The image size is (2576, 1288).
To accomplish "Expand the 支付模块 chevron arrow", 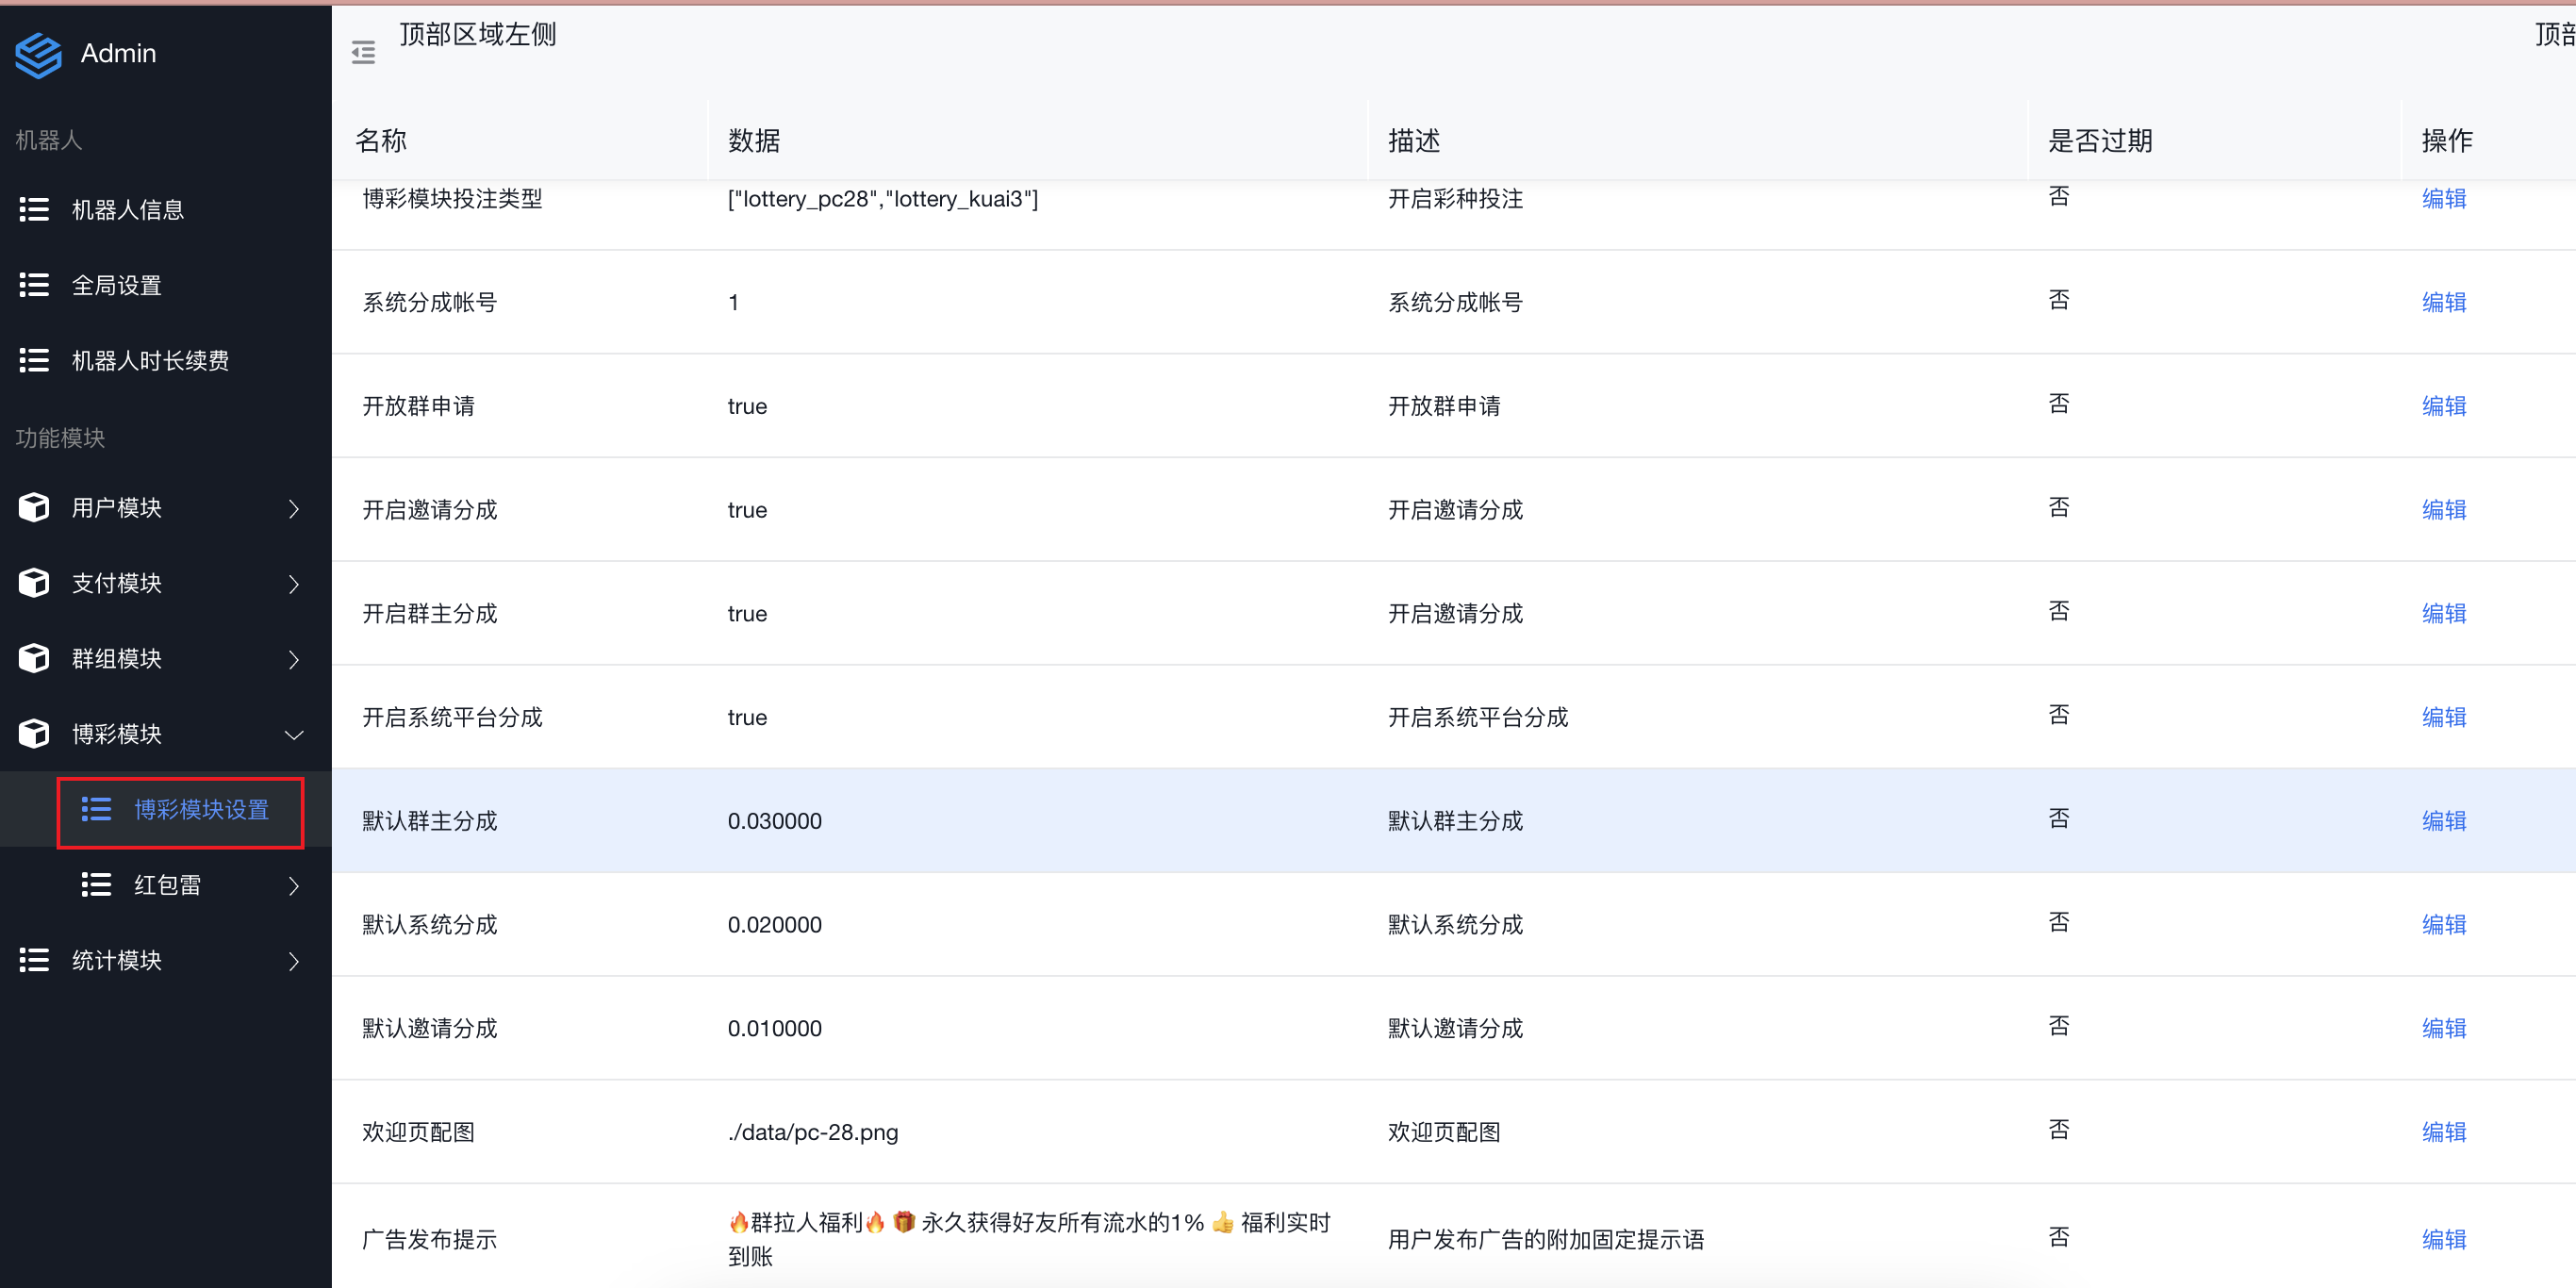I will pyautogui.click(x=293, y=583).
